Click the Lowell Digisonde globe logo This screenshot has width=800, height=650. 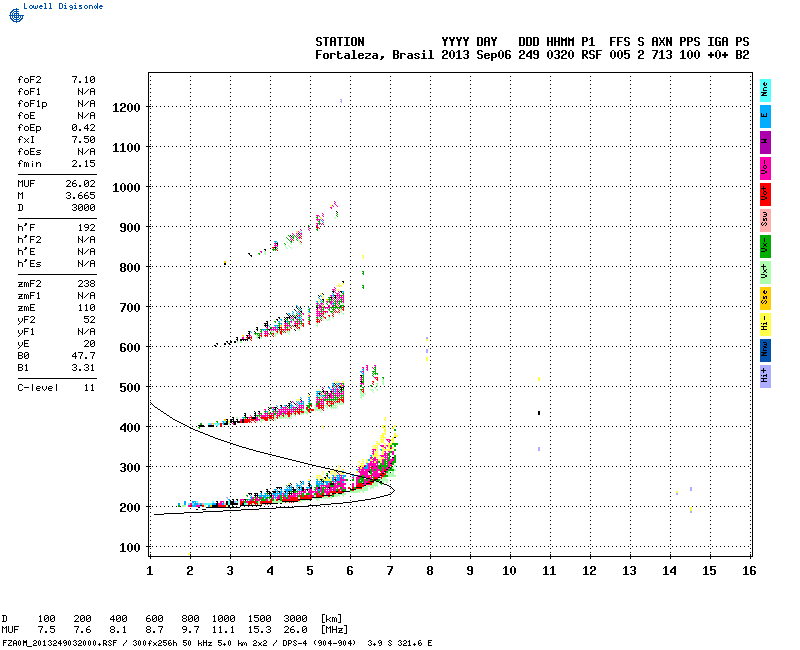[x=16, y=15]
